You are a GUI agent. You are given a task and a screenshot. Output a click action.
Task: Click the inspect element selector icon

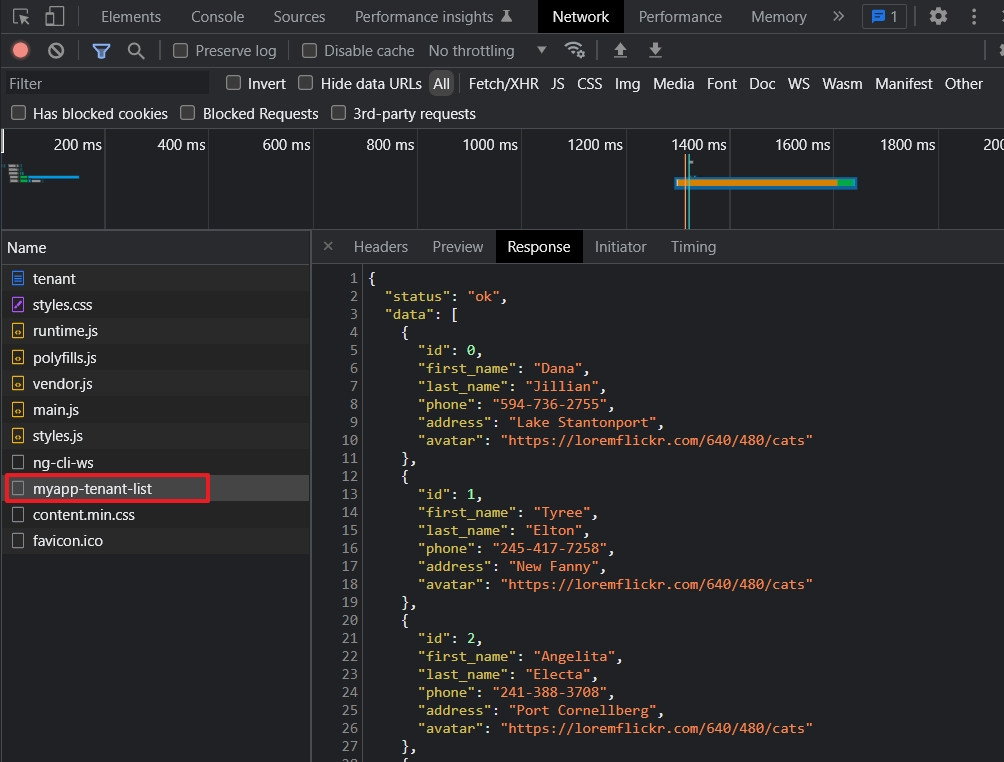click(21, 17)
